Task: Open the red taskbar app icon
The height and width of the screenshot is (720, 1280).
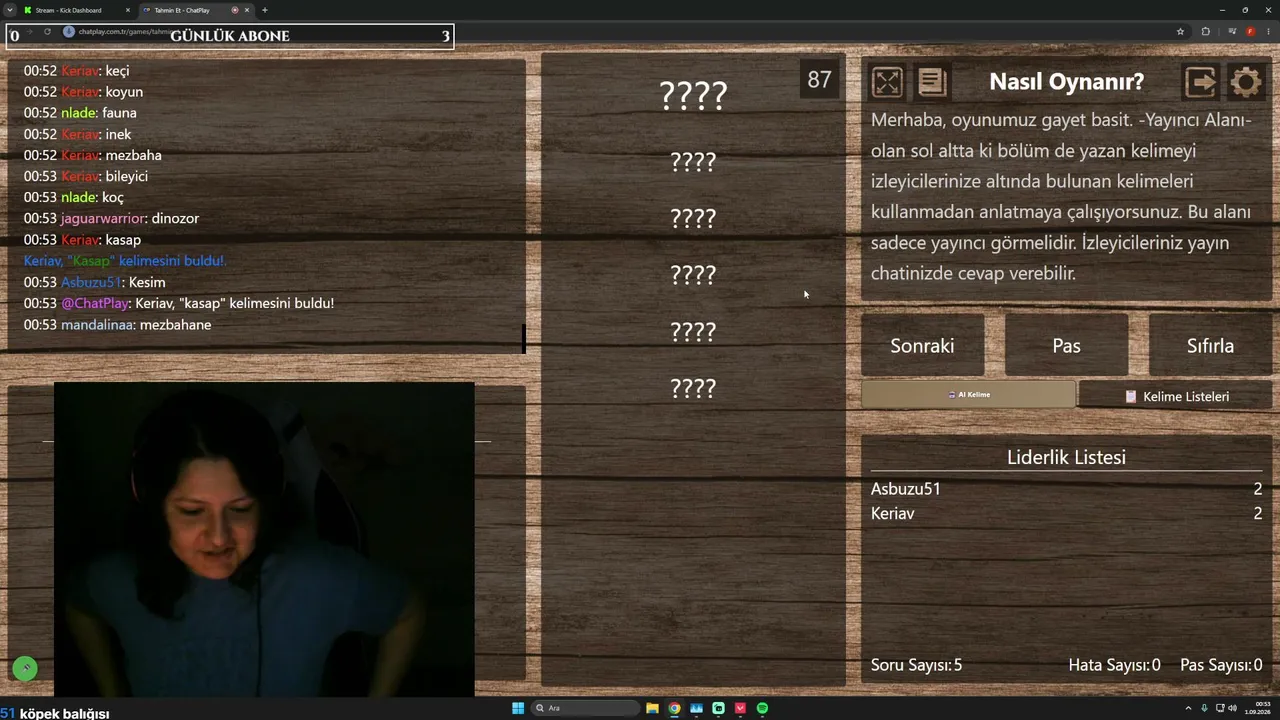Action: [x=740, y=708]
